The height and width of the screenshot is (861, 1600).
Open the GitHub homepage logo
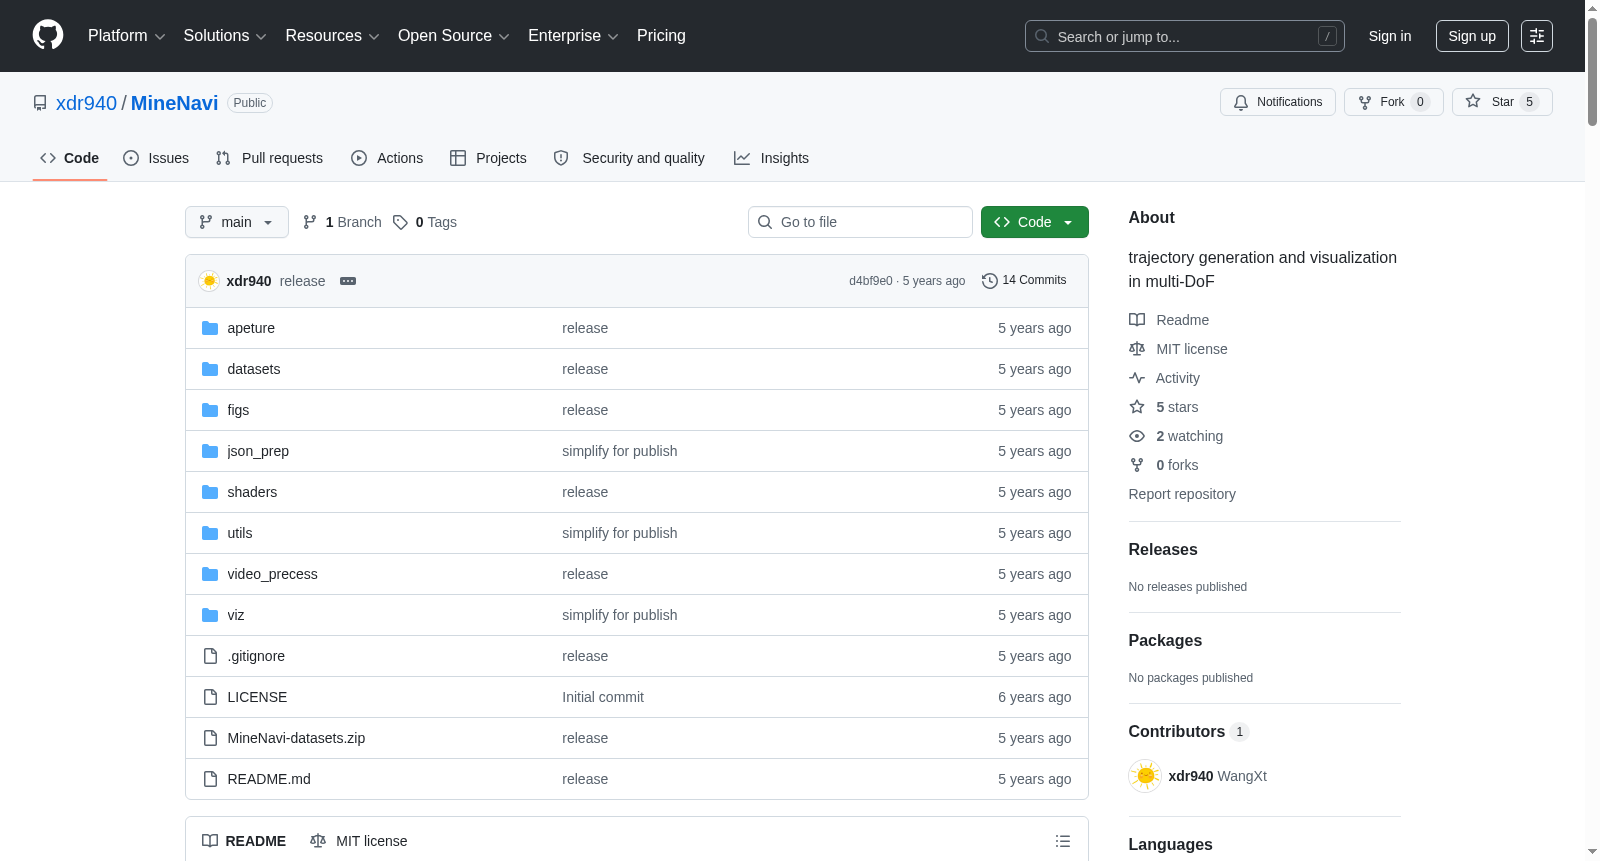(x=48, y=36)
